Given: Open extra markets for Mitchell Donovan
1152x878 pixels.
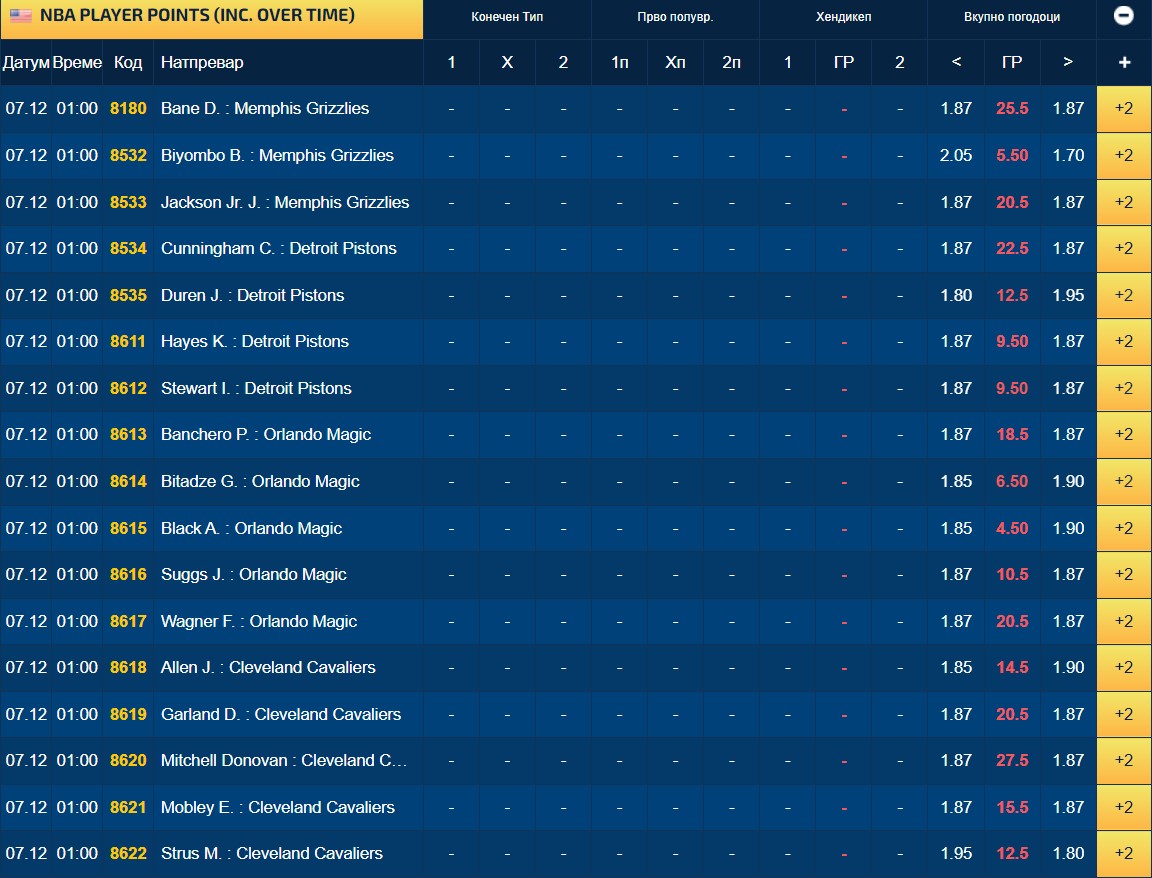Looking at the screenshot, I should coord(1124,760).
